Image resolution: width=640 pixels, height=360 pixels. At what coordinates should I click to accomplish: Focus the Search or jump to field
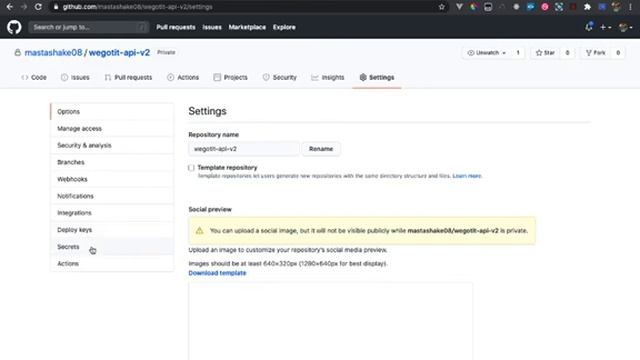pos(88,27)
